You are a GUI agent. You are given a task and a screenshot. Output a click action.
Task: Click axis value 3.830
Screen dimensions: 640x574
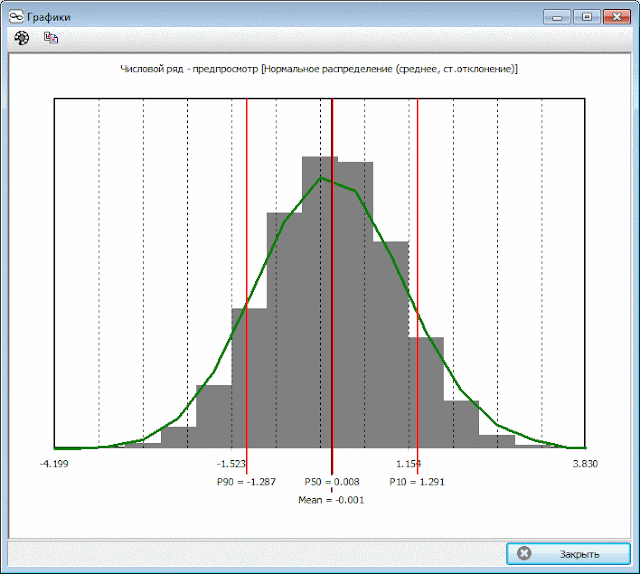(x=585, y=464)
